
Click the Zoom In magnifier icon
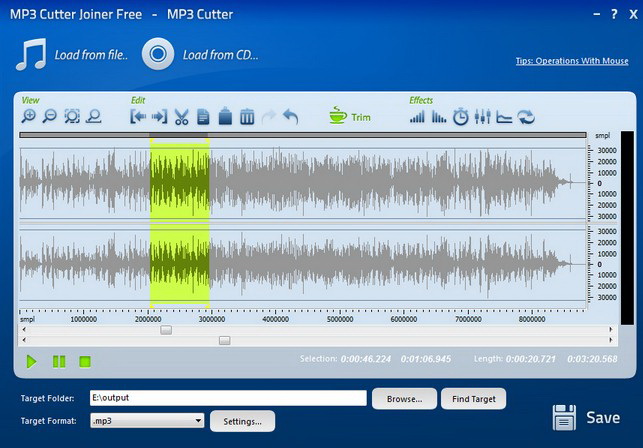pyautogui.click(x=29, y=117)
